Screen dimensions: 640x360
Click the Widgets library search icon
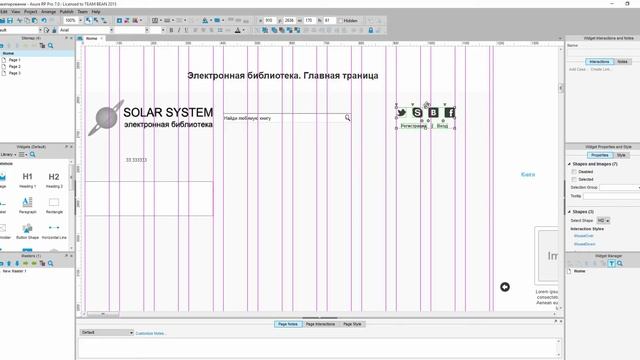coord(33,155)
